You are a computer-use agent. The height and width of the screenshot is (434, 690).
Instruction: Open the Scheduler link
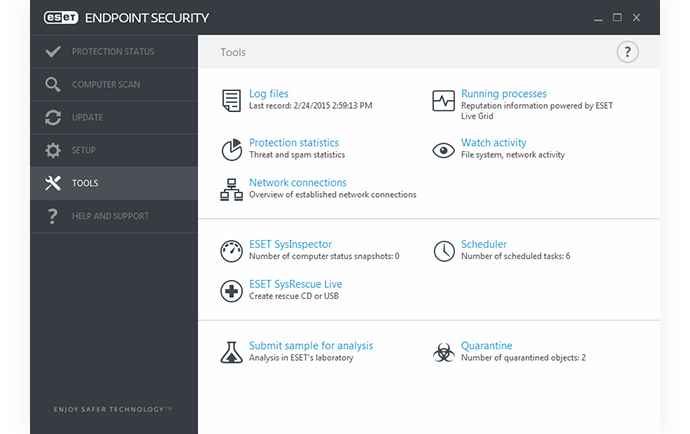click(x=484, y=244)
